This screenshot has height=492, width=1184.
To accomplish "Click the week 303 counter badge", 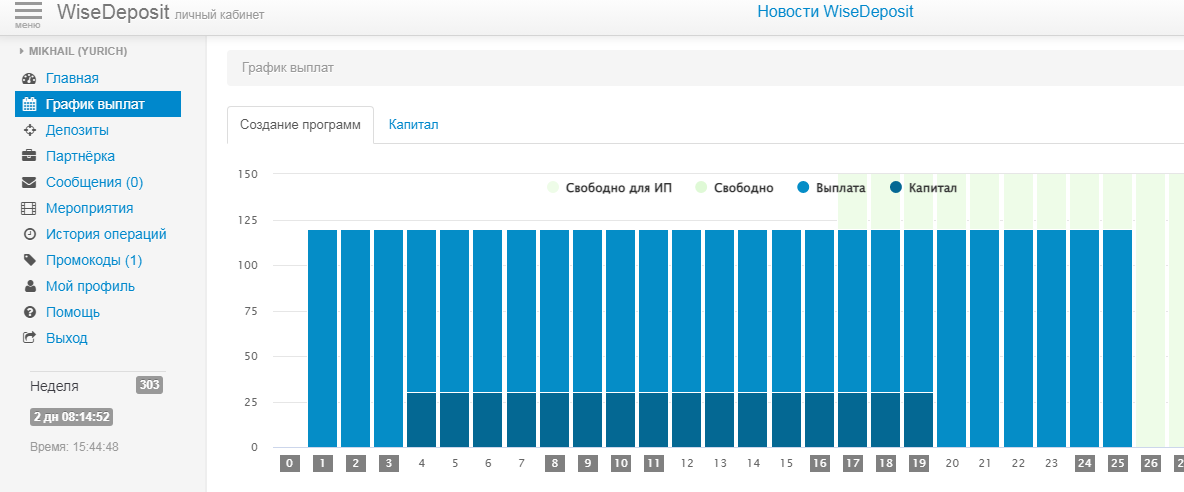I will click(x=150, y=385).
